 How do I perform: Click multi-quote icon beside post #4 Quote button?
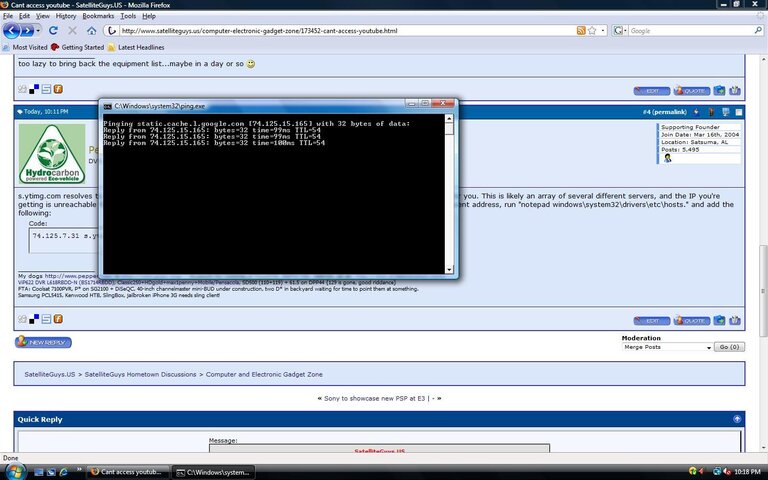(x=719, y=321)
